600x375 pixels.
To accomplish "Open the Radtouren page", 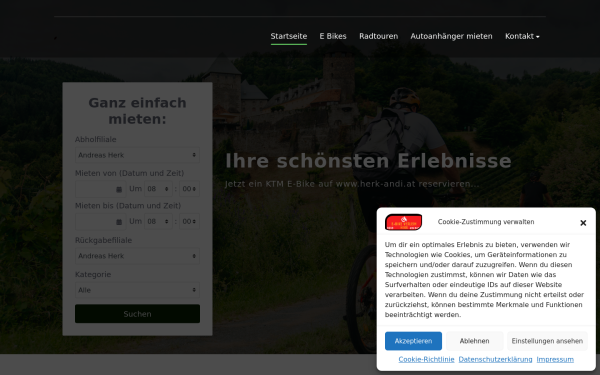I will point(378,36).
